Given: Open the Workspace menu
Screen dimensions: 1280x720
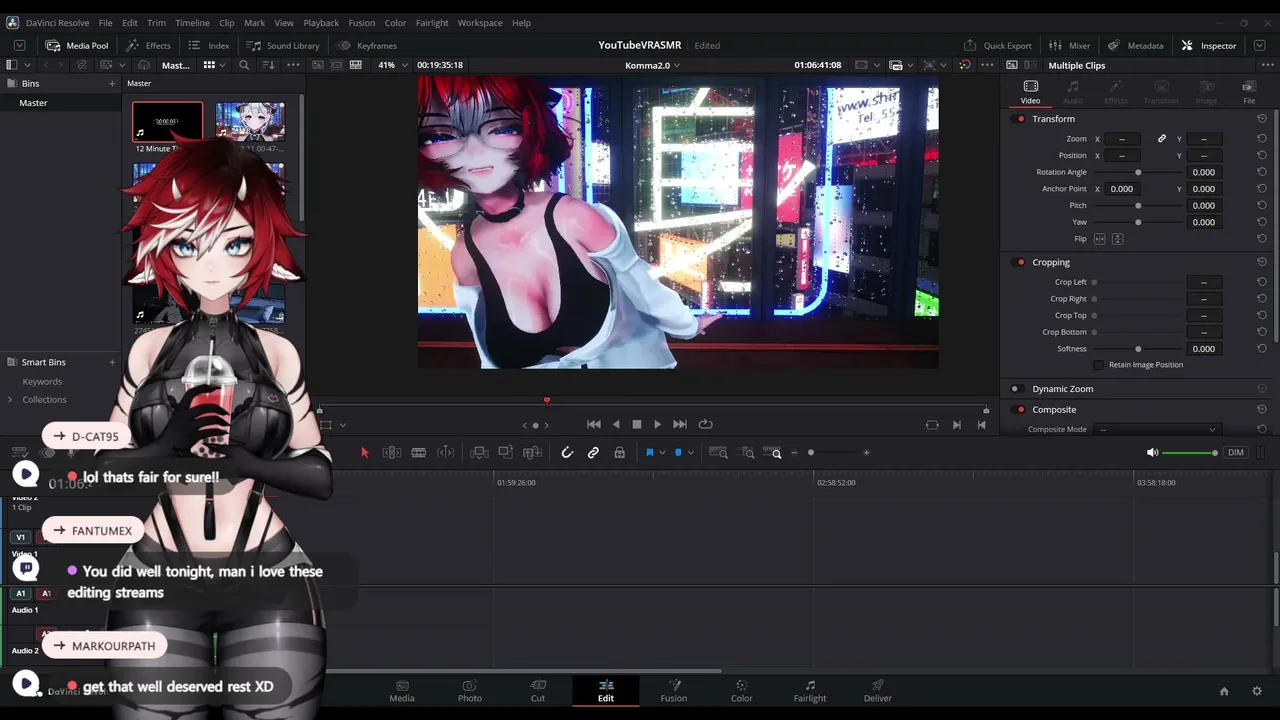Looking at the screenshot, I should coord(480,23).
